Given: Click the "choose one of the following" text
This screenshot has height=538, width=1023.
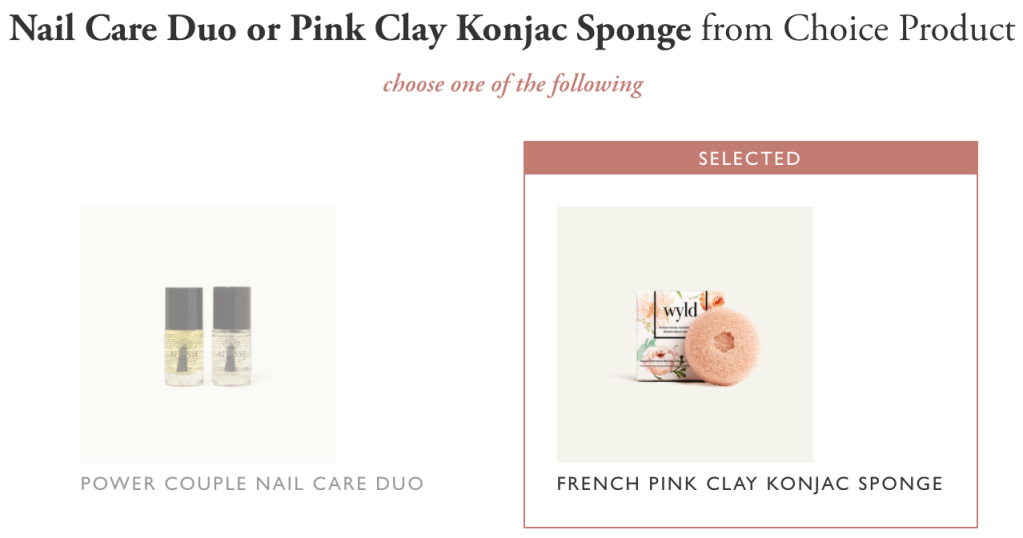Looking at the screenshot, I should (512, 83).
